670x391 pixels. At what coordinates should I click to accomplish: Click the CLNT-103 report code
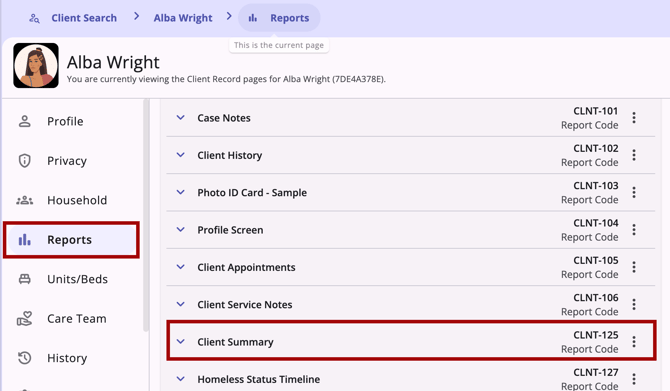point(596,185)
